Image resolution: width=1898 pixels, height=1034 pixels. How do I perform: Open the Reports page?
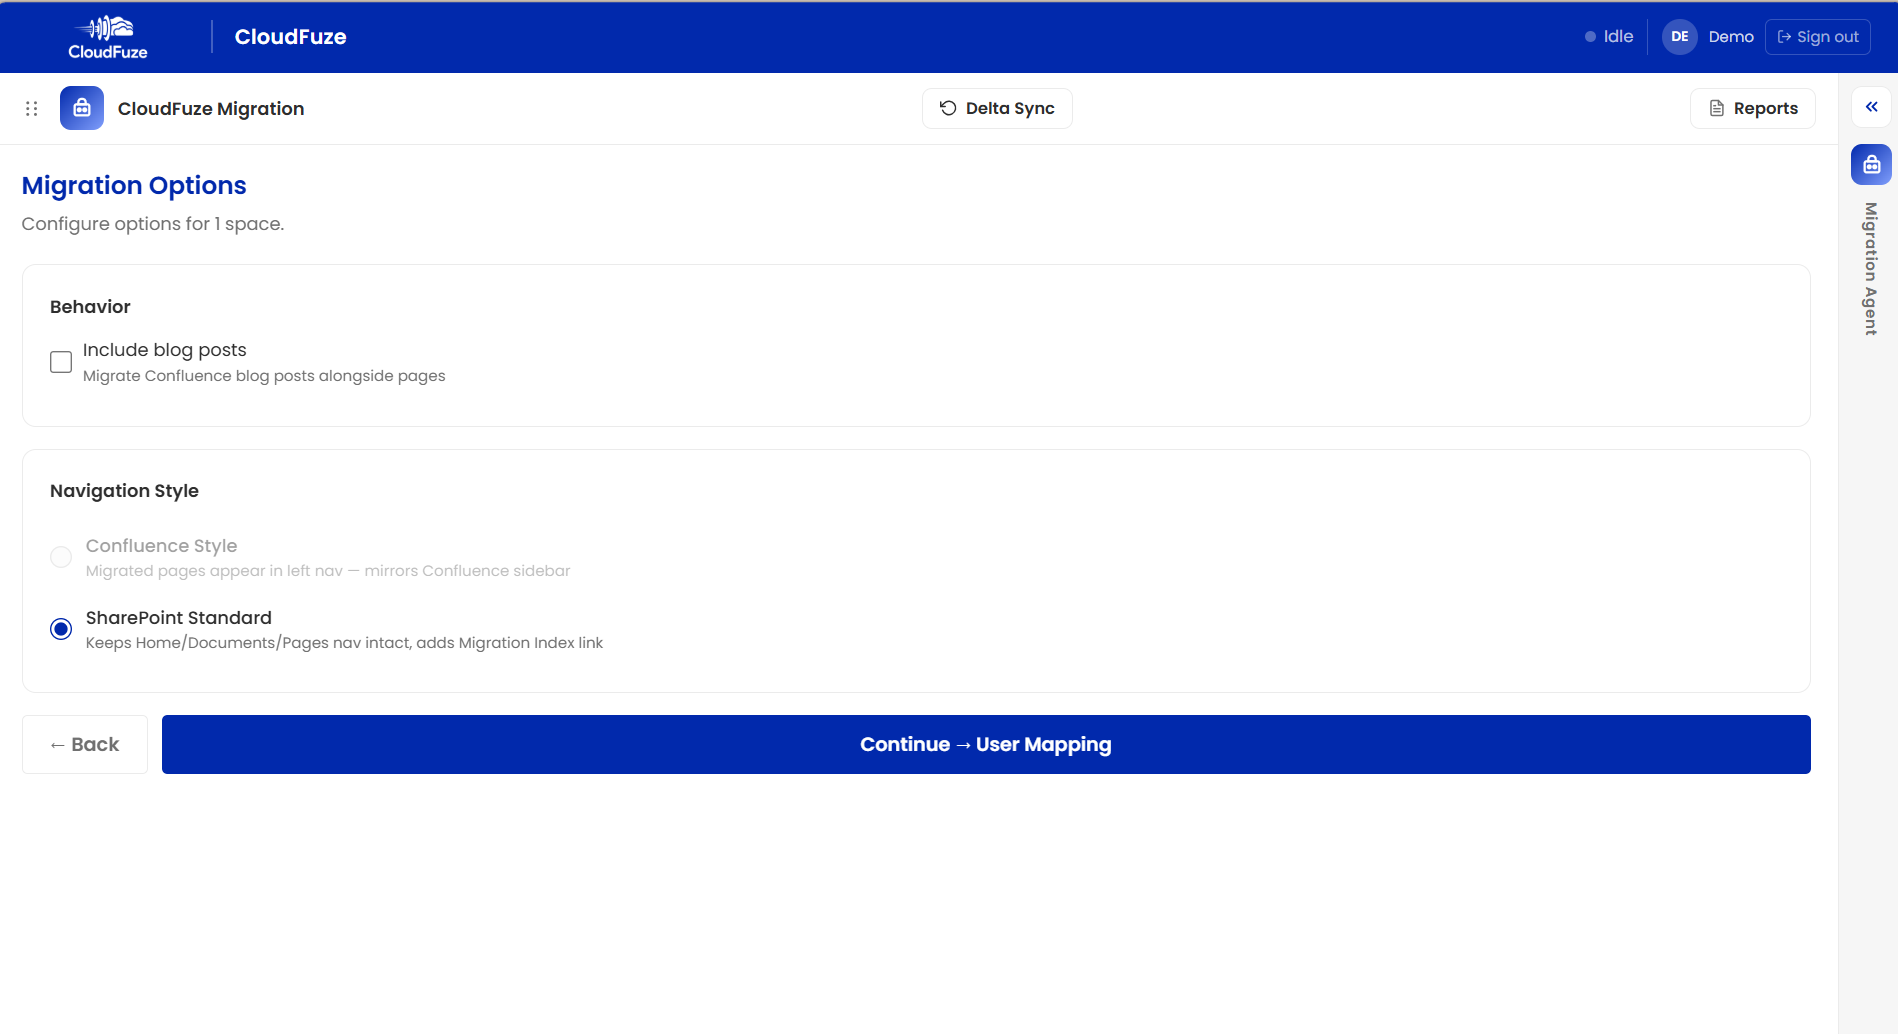tap(1753, 108)
